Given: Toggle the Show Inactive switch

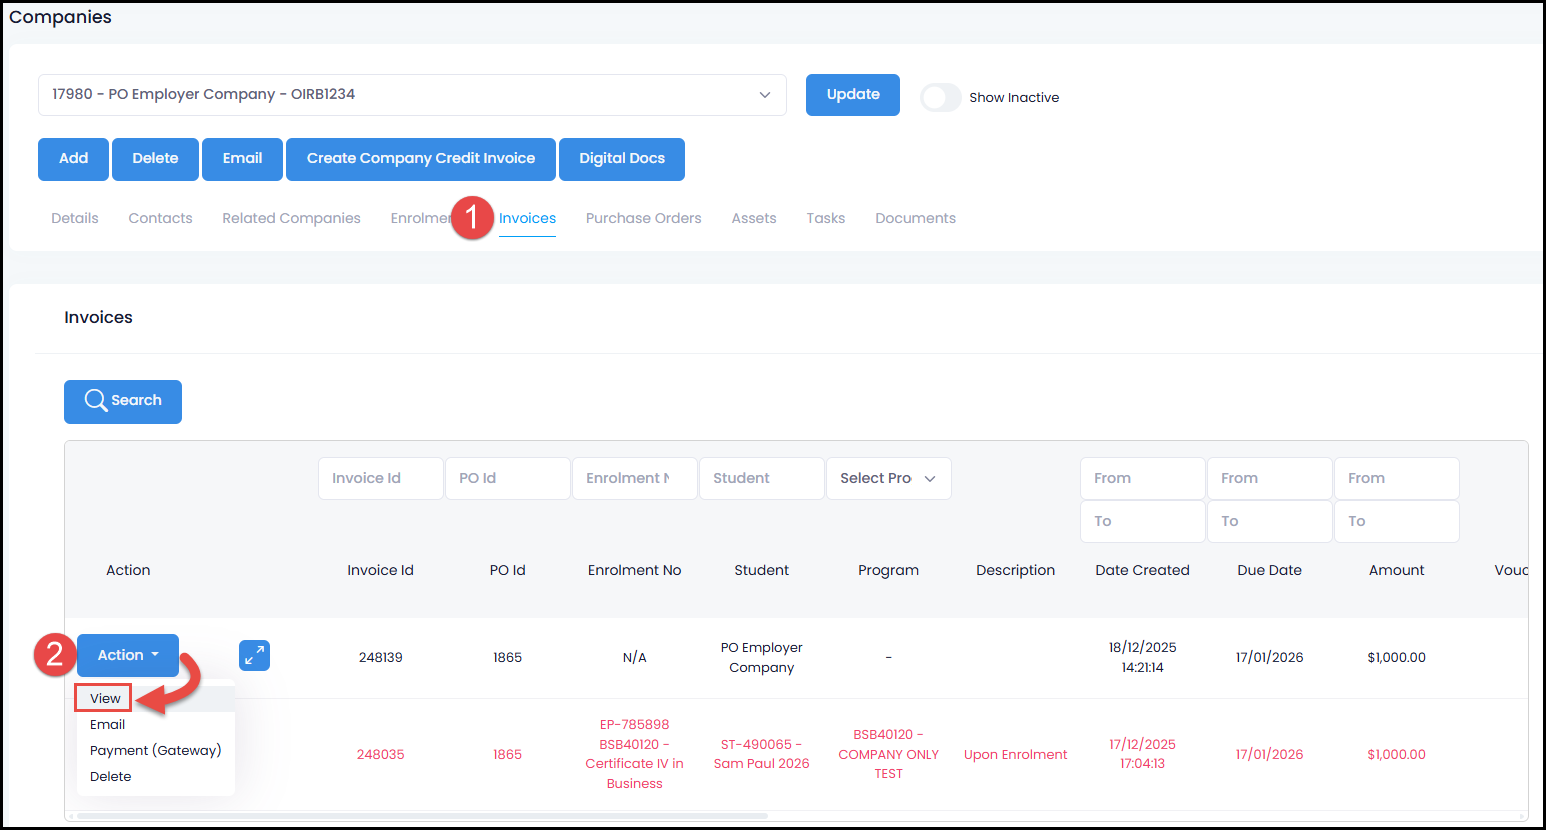Looking at the screenshot, I should 940,97.
